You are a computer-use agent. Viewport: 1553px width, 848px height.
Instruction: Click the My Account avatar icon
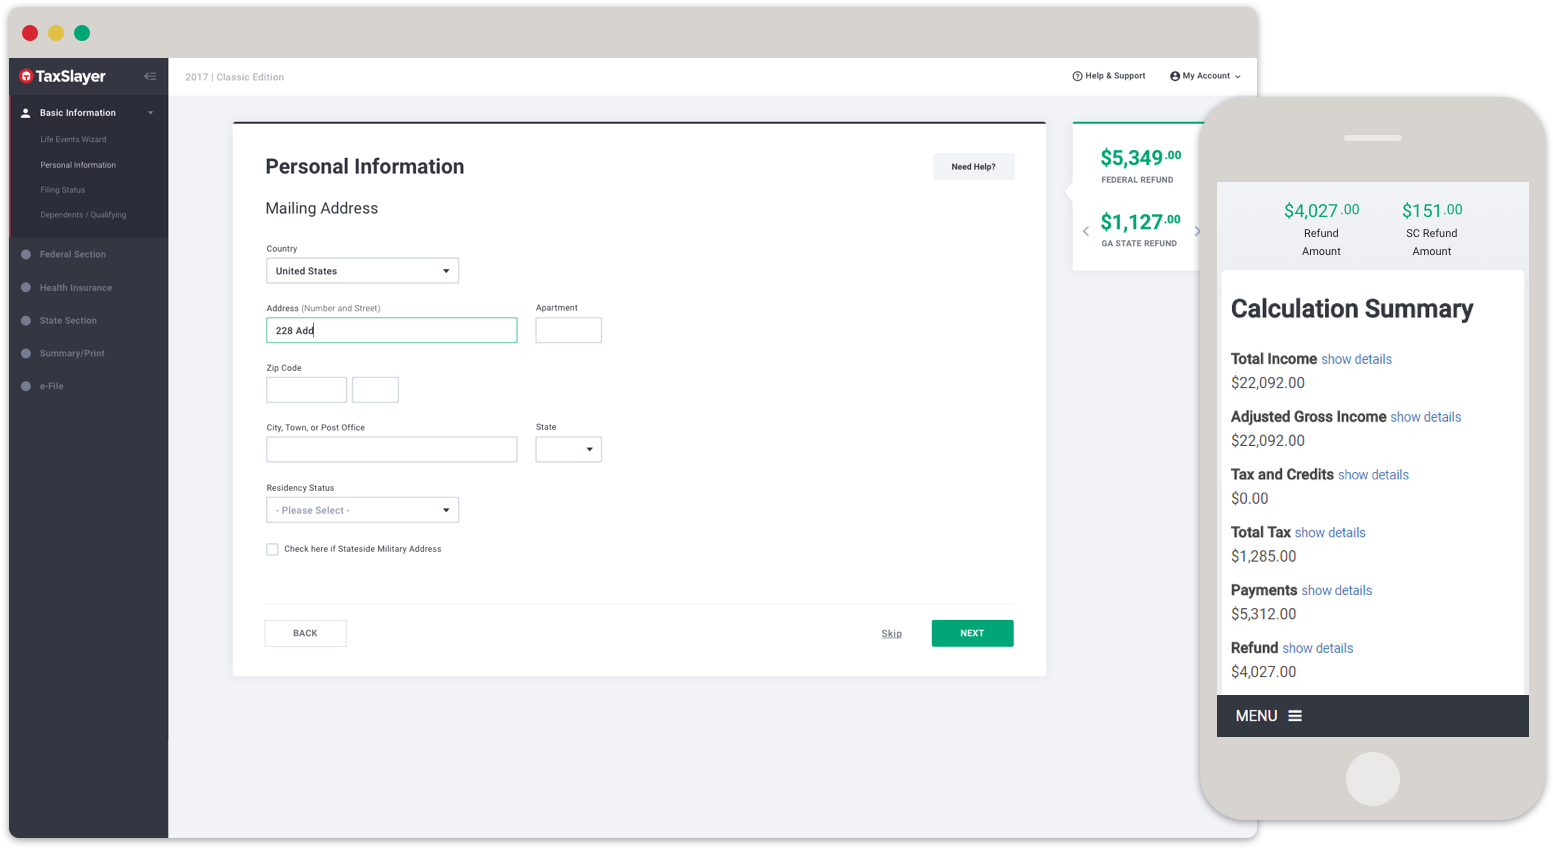[x=1175, y=76]
